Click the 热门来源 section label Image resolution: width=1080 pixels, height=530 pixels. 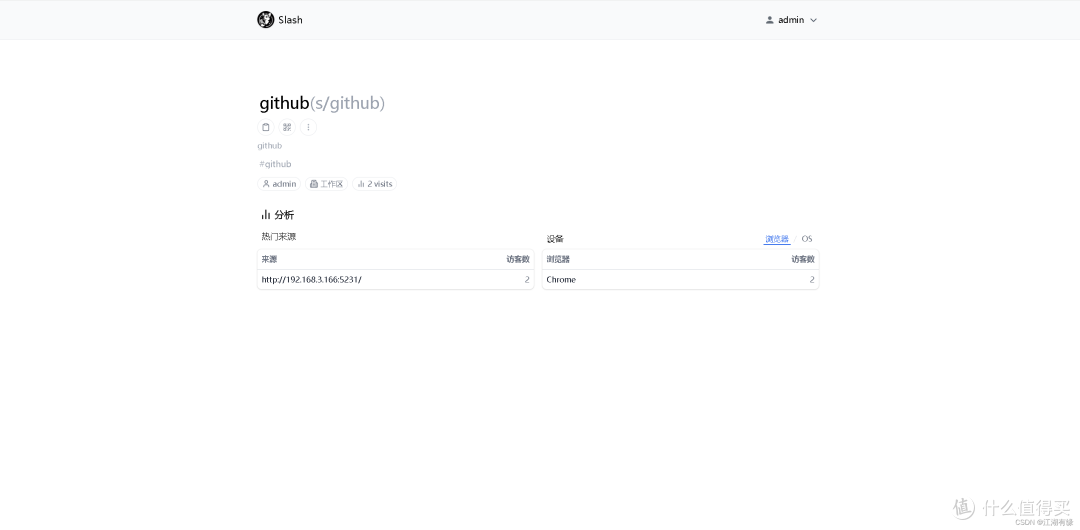278,236
